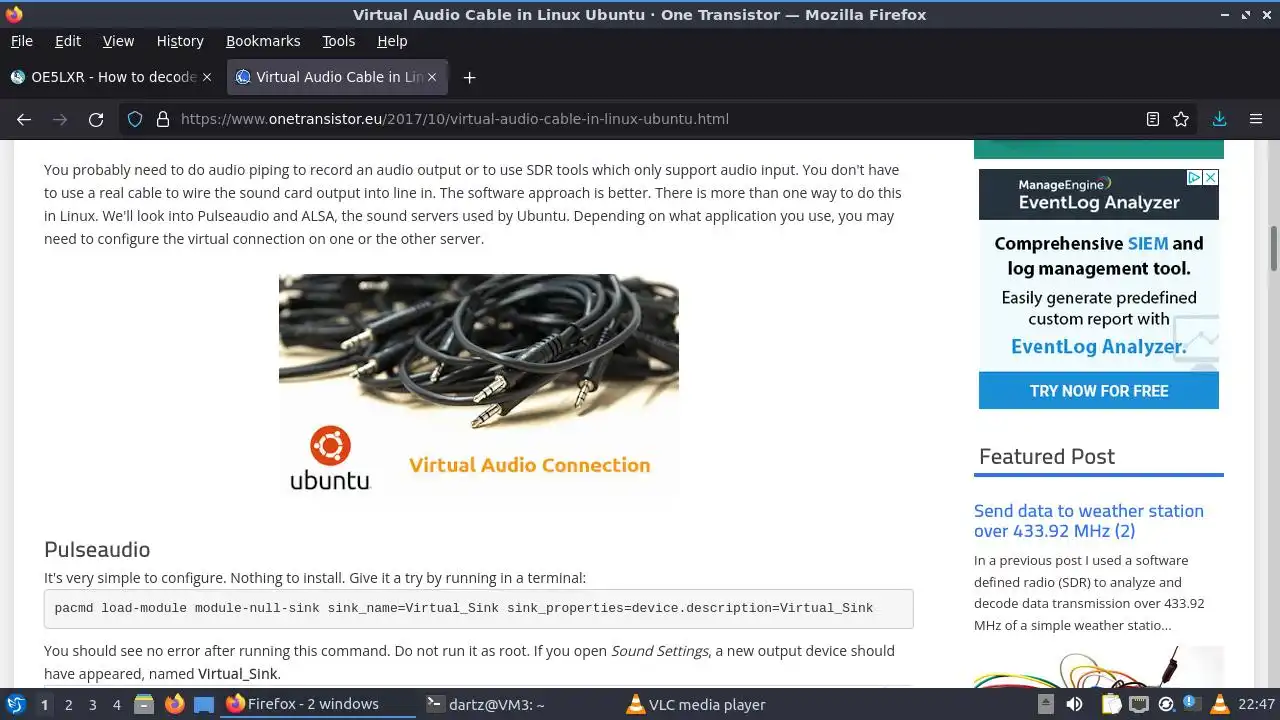Switch to workspace 3
The image size is (1280, 720).
point(92,705)
